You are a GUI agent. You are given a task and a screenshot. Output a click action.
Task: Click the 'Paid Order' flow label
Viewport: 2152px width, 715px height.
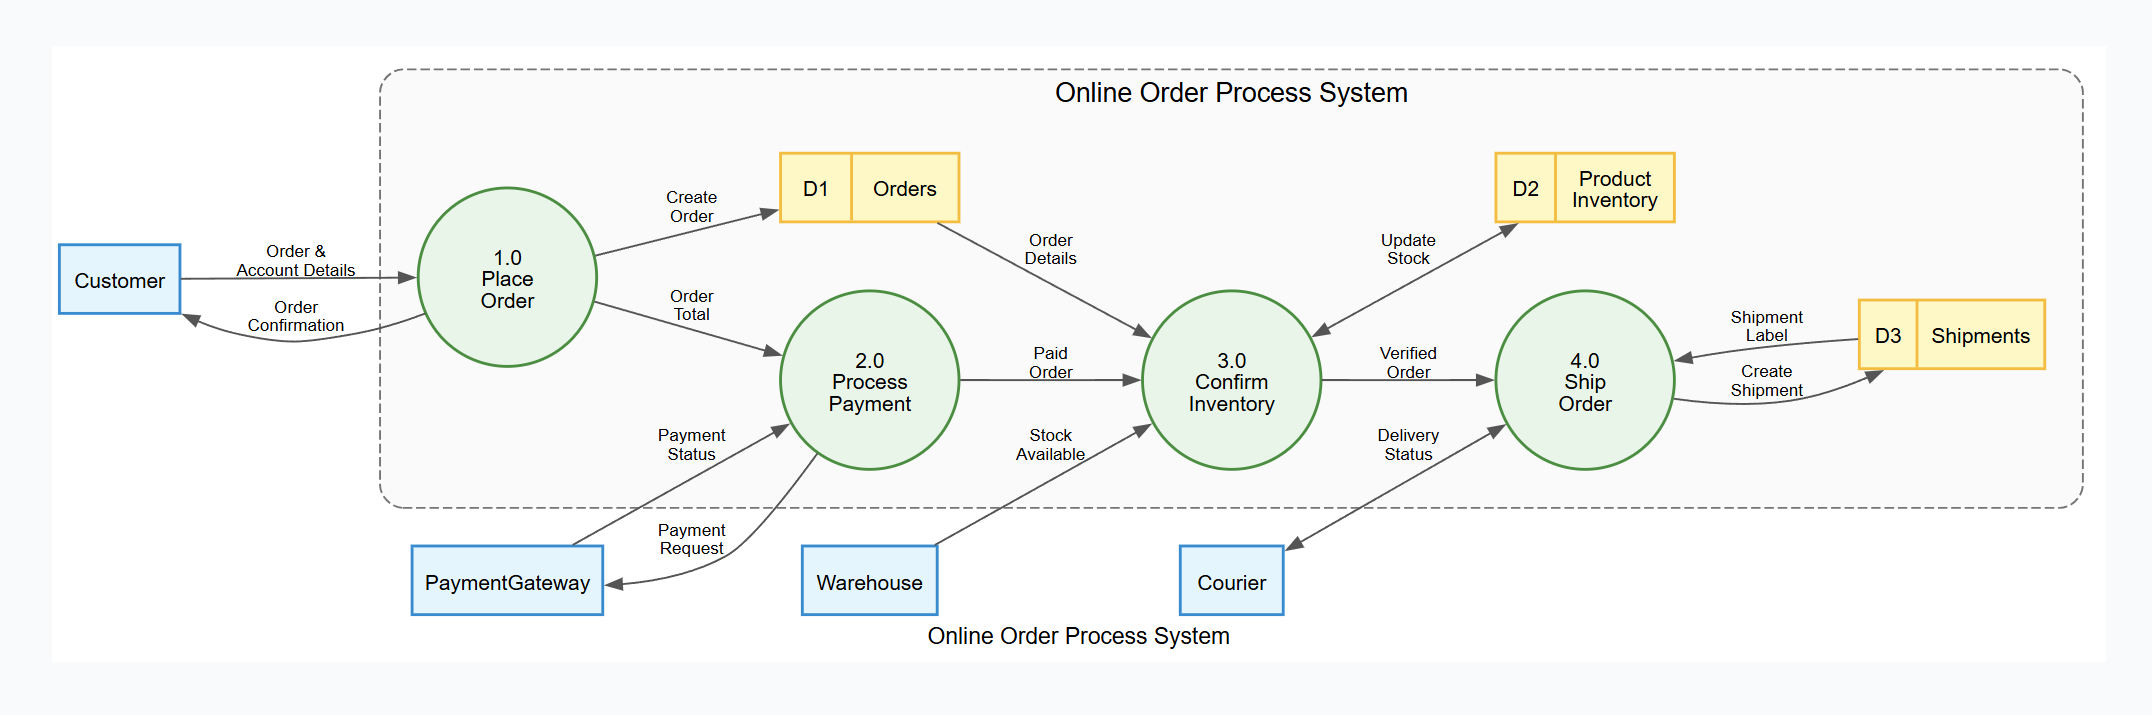[1050, 363]
